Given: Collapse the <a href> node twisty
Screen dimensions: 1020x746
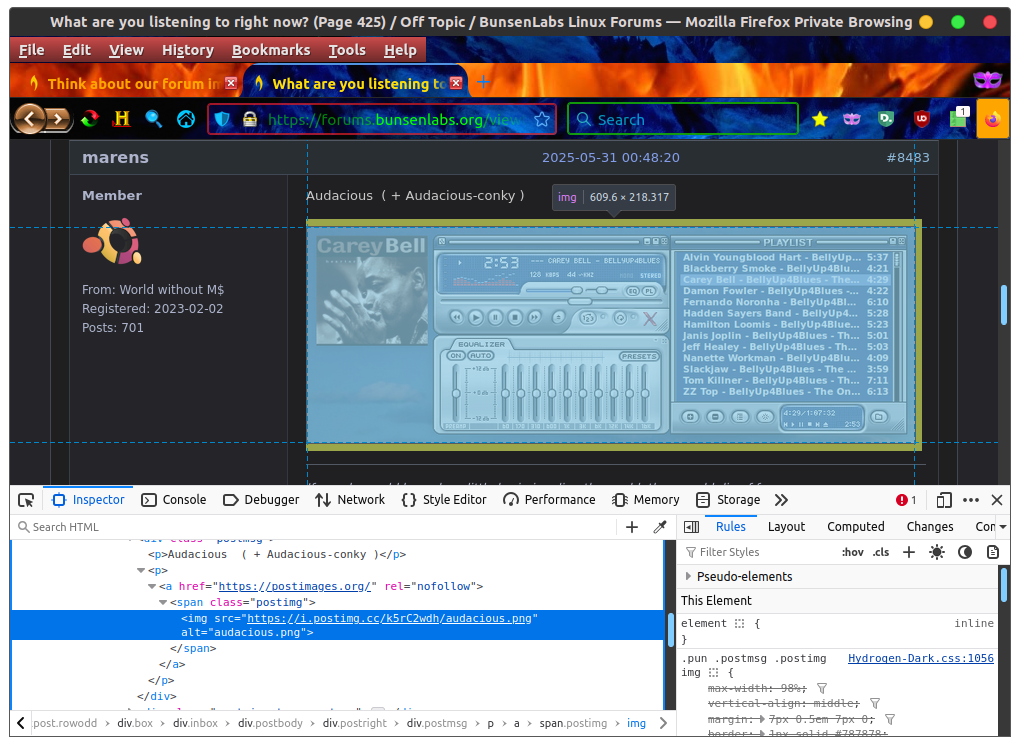Looking at the screenshot, I should pos(152,587).
